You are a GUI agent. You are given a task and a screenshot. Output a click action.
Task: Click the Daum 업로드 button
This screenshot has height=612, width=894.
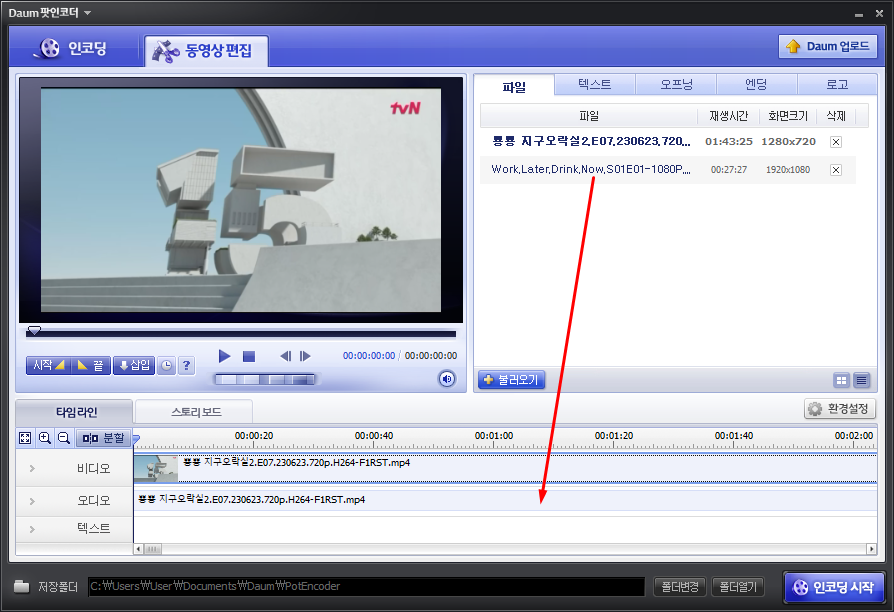pyautogui.click(x=827, y=46)
